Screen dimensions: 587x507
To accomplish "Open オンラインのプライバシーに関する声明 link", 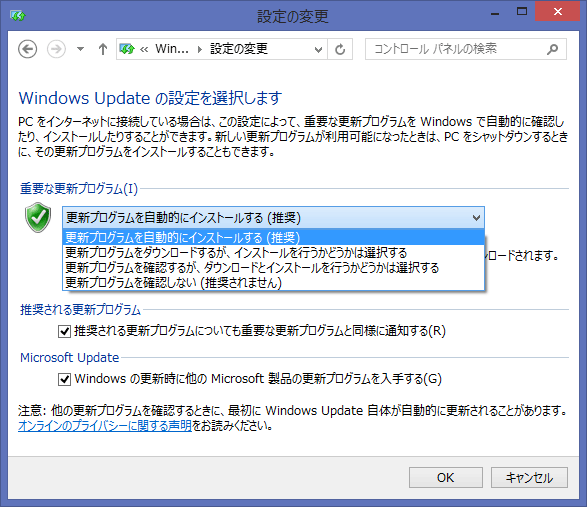I will point(105,426).
